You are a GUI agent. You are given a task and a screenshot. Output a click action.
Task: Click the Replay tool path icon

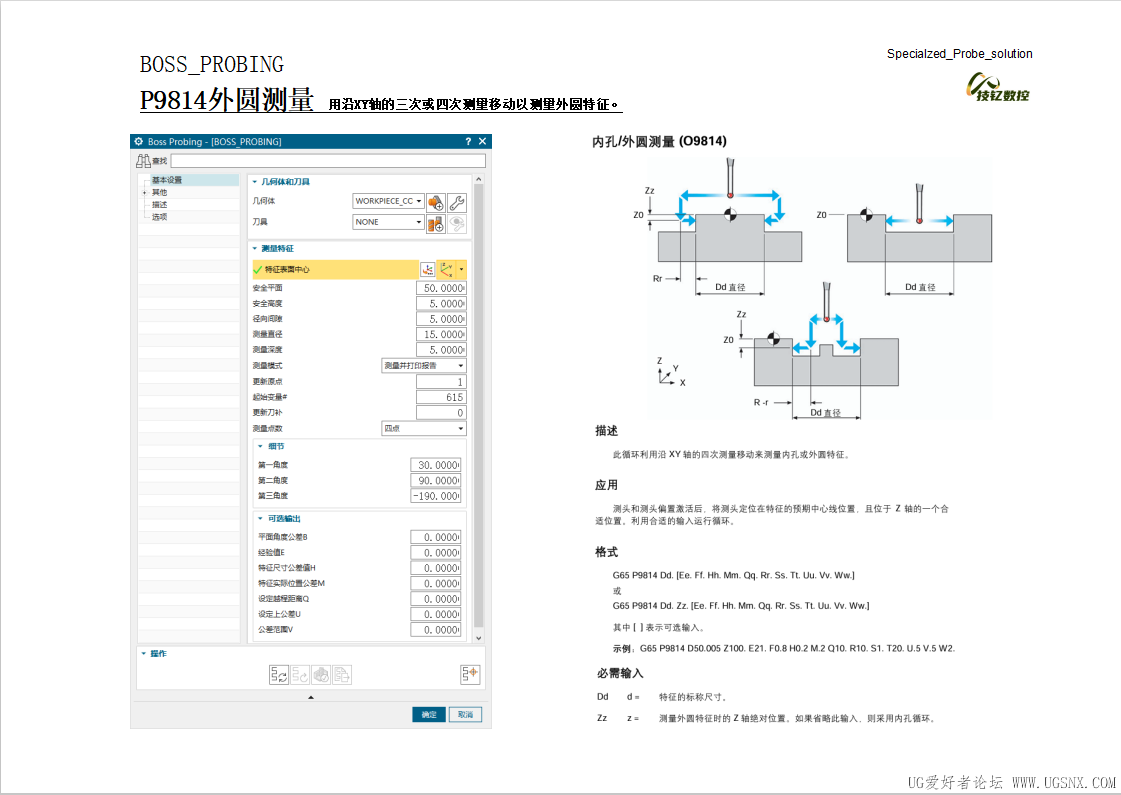click(x=300, y=674)
